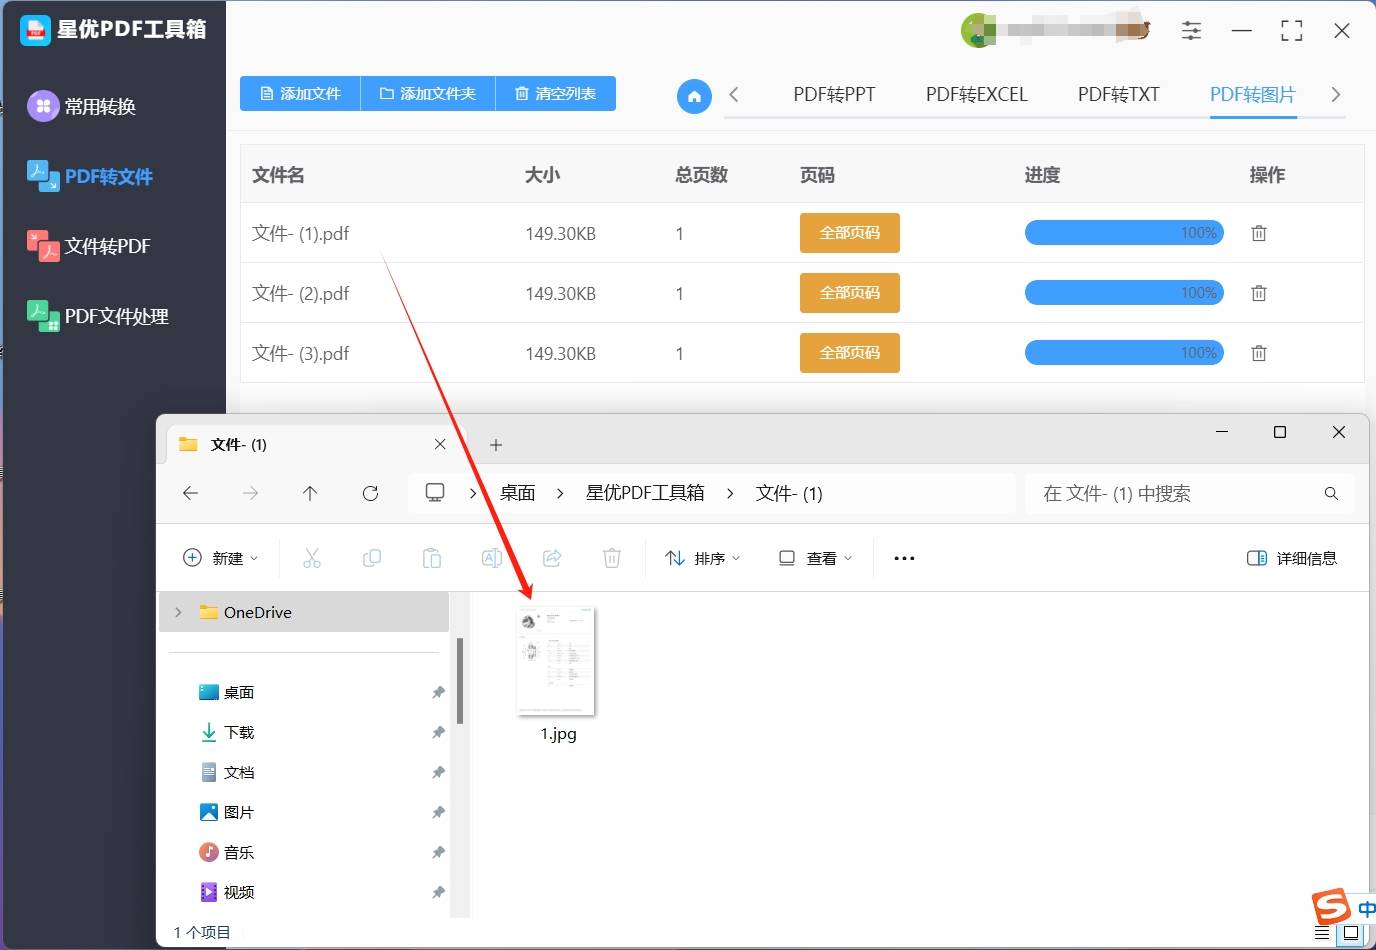
Task: Open 桌面 in the navigation pane
Action: click(x=239, y=692)
